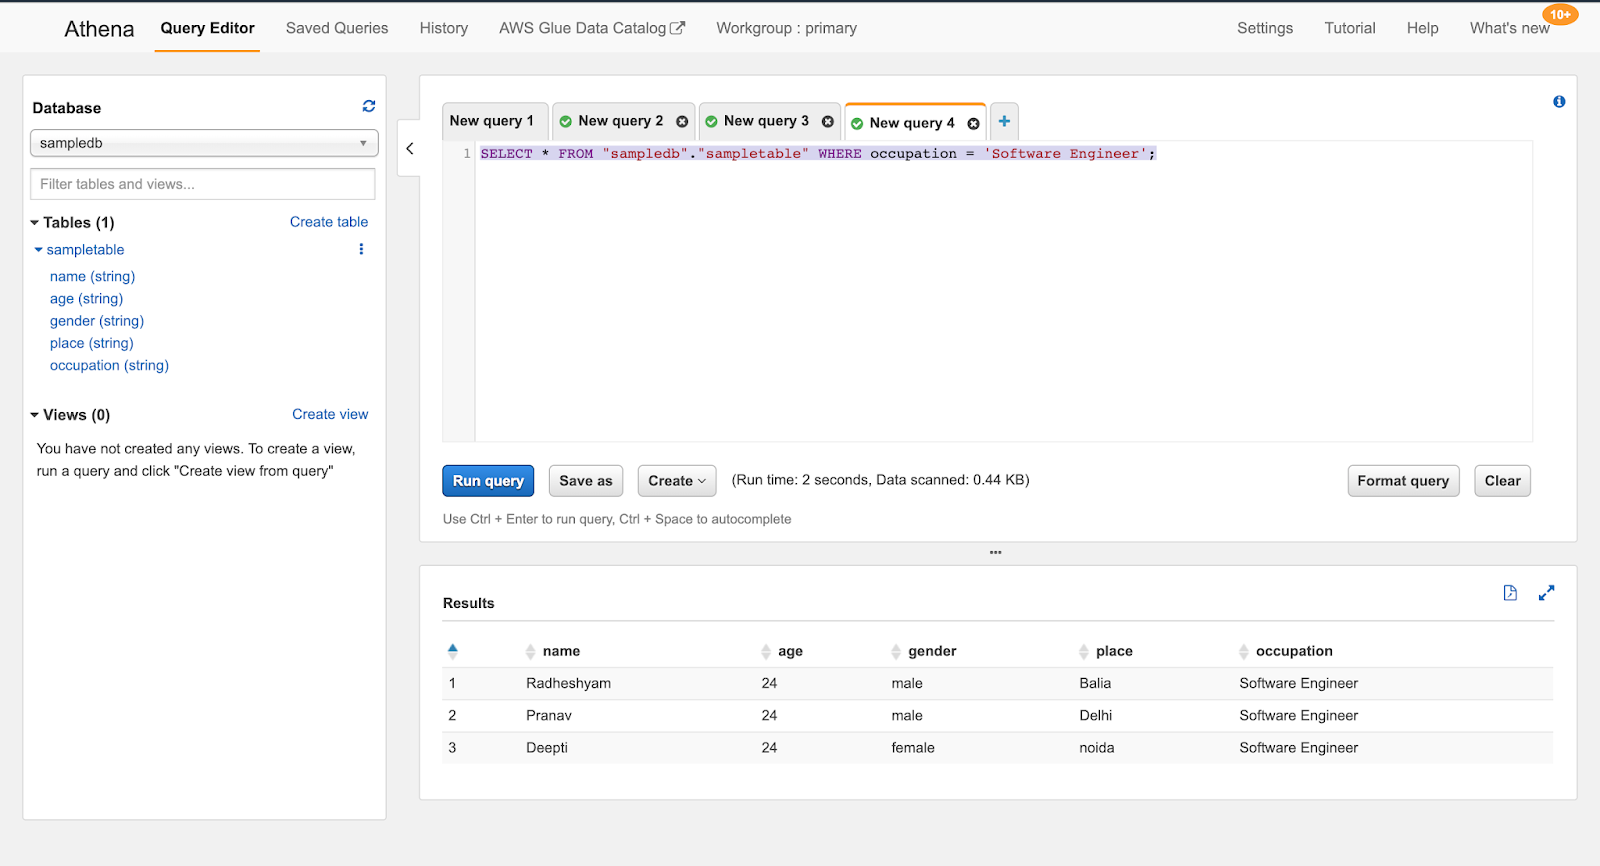
Task: Click the Athena logo text
Action: pos(99,29)
